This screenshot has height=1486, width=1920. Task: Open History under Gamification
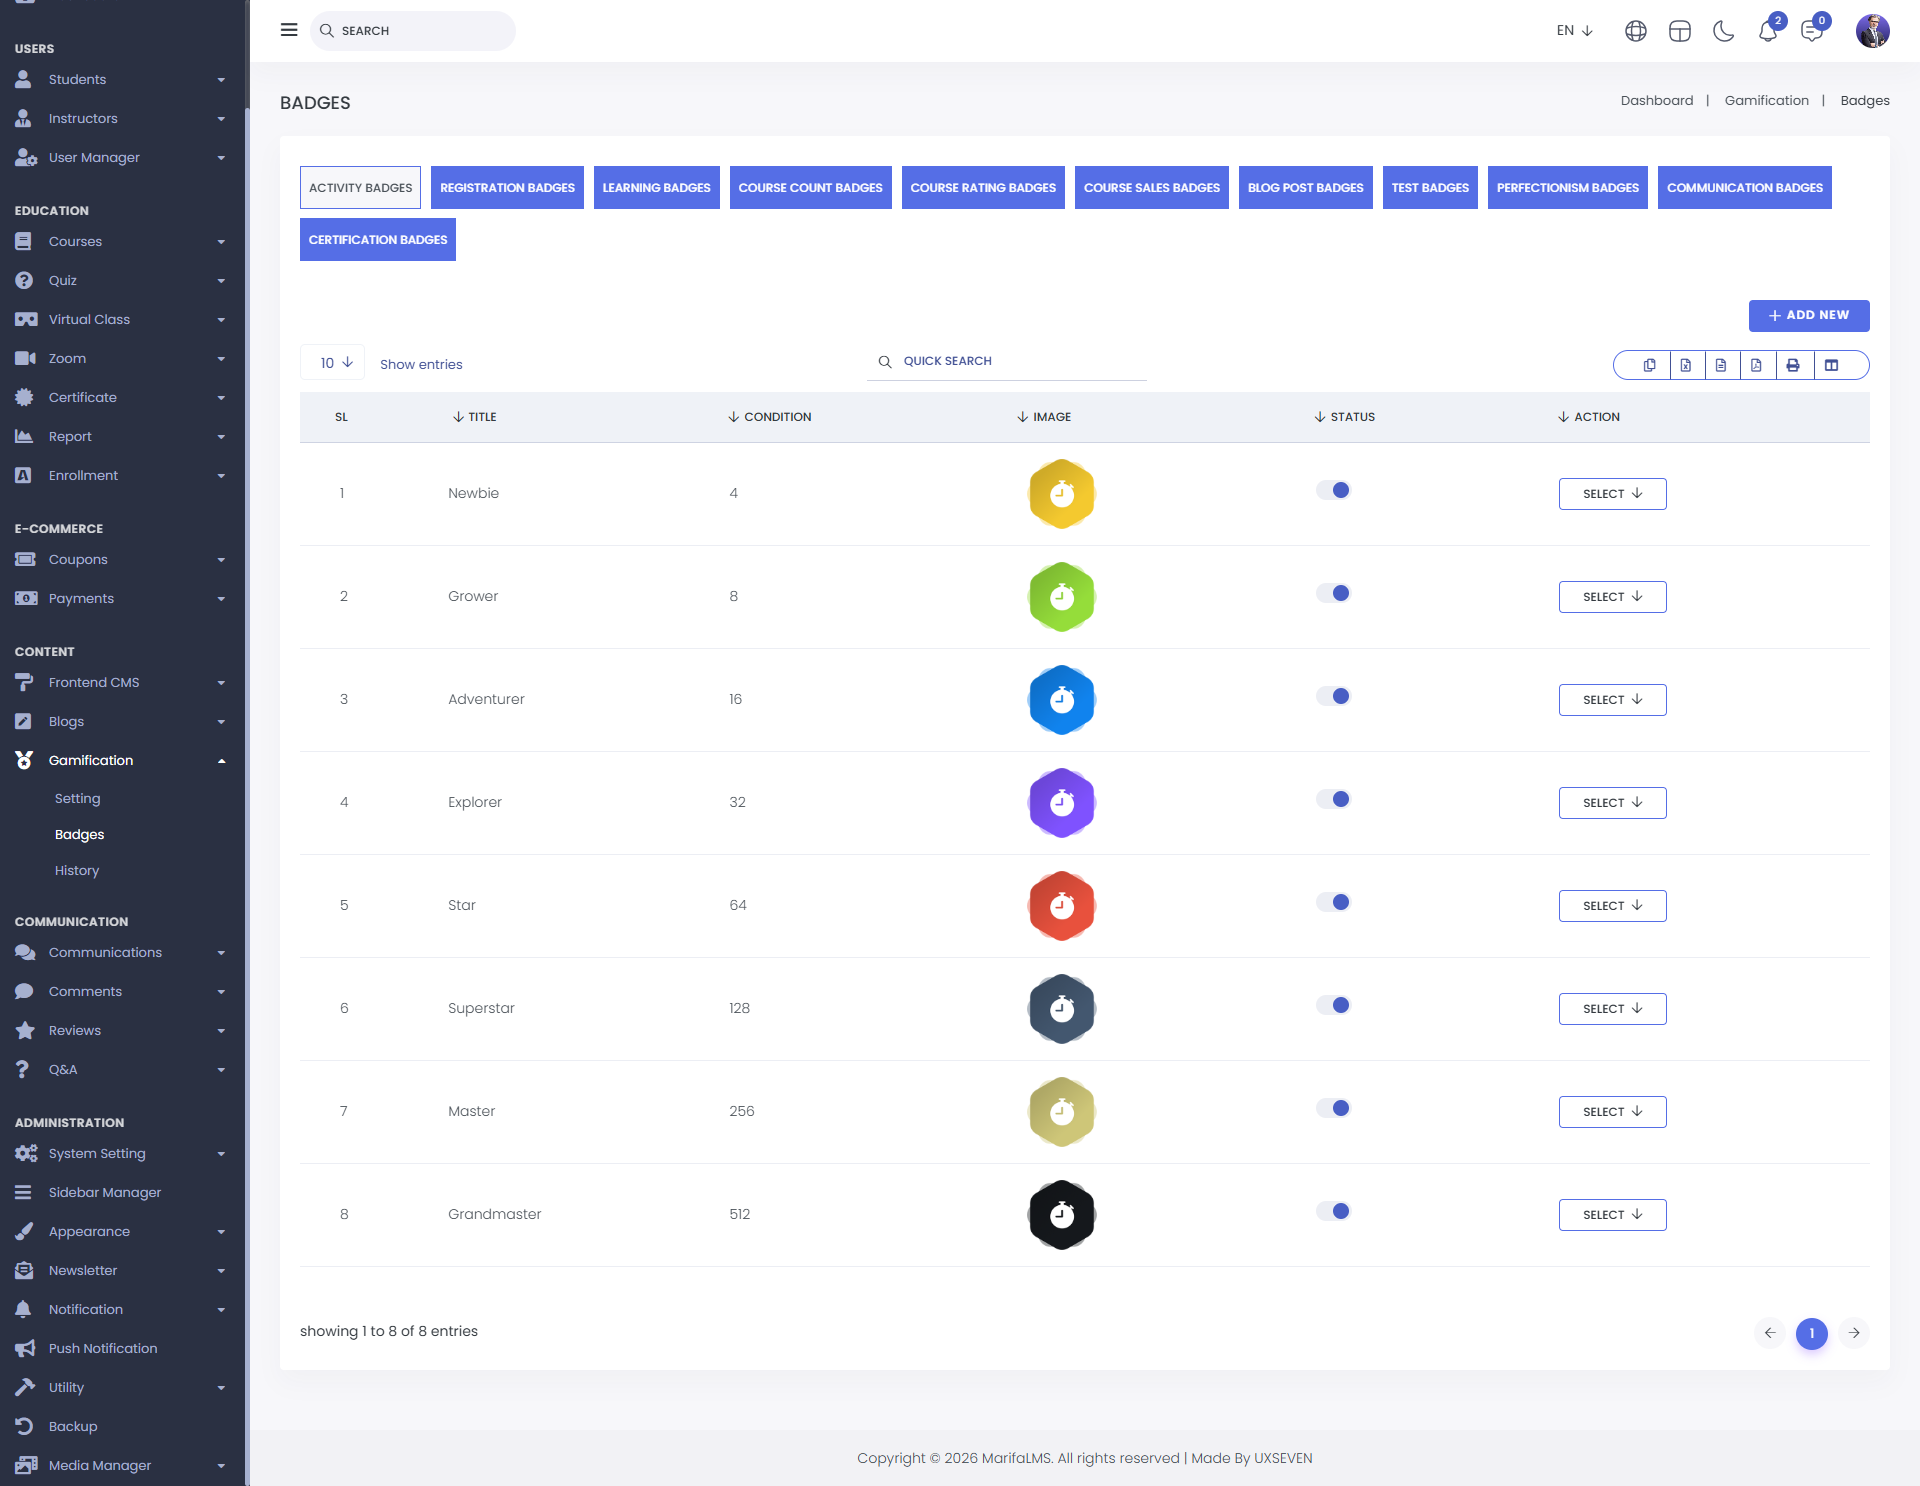tap(77, 870)
